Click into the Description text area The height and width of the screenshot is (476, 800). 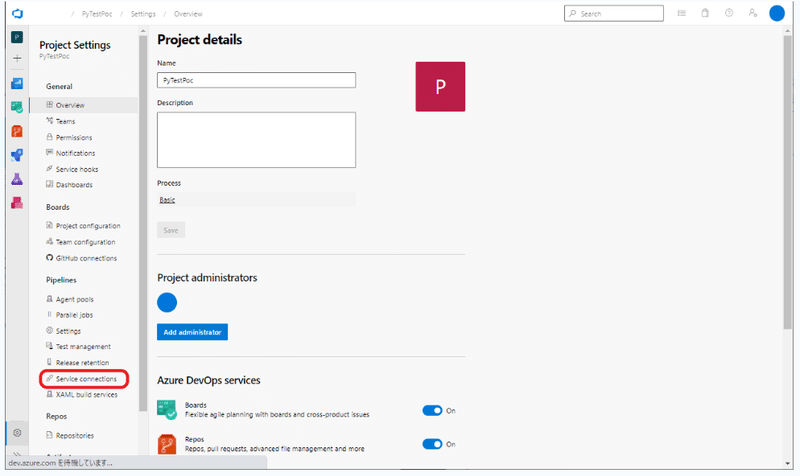point(257,140)
